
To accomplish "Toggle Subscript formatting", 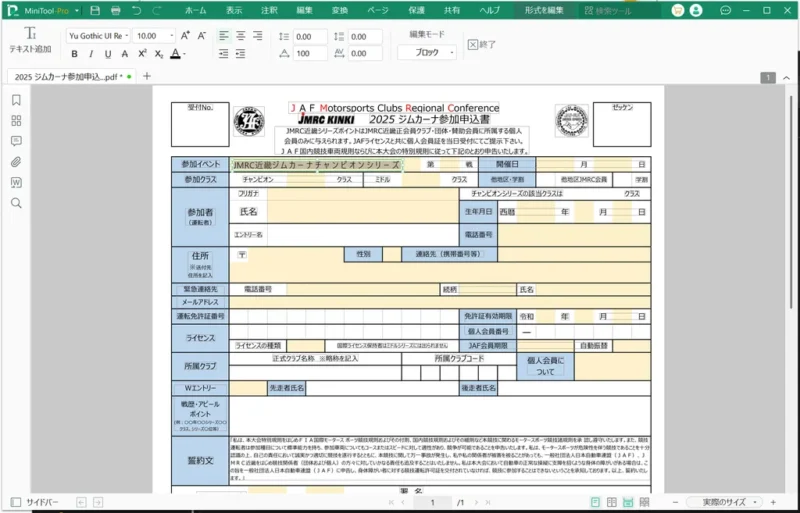I will (159, 54).
